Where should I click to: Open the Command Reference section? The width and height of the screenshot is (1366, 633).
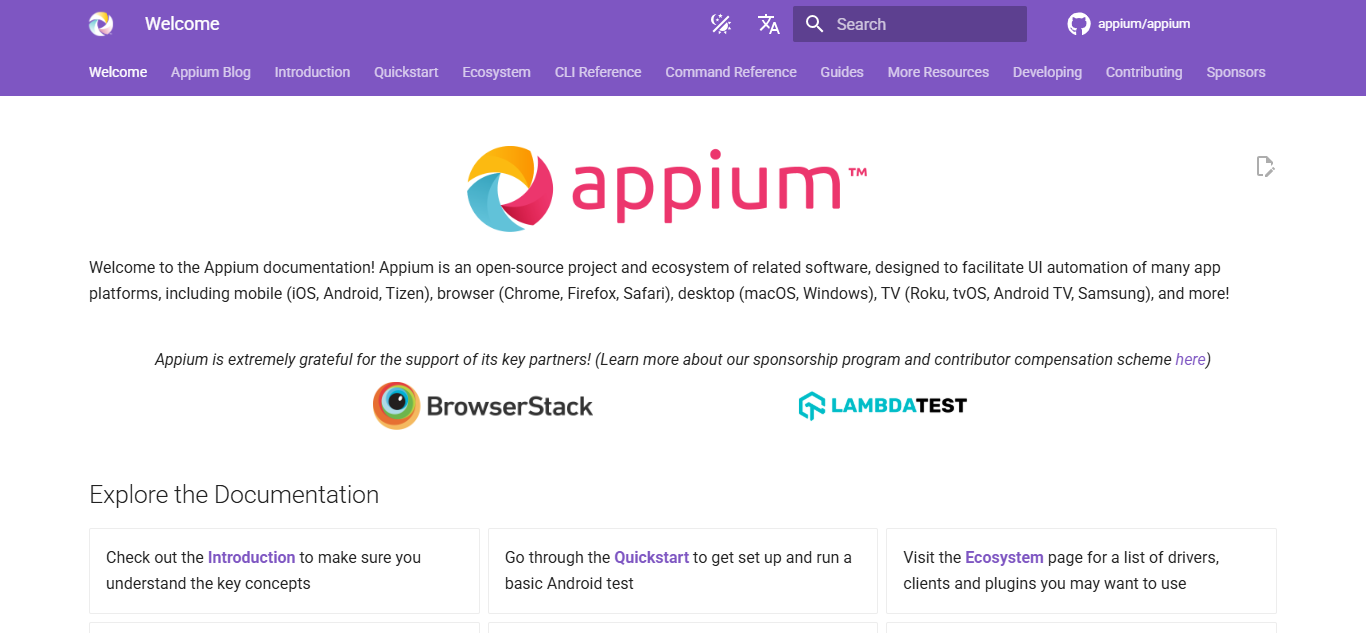[730, 71]
